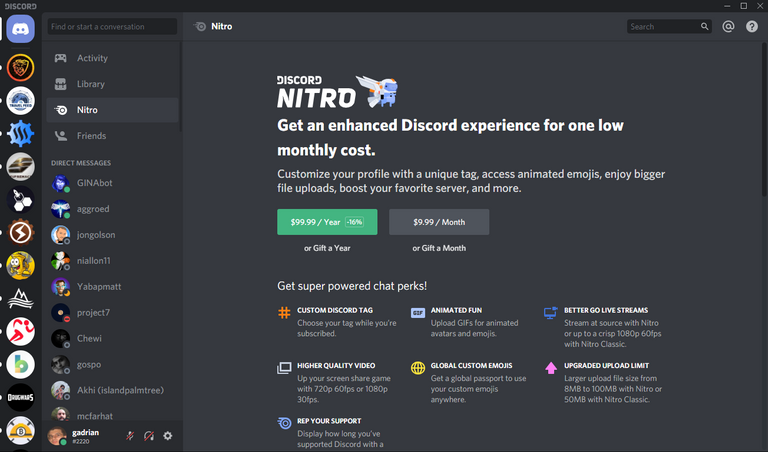
Task: Open the mentions @ icon
Action: coord(728,26)
